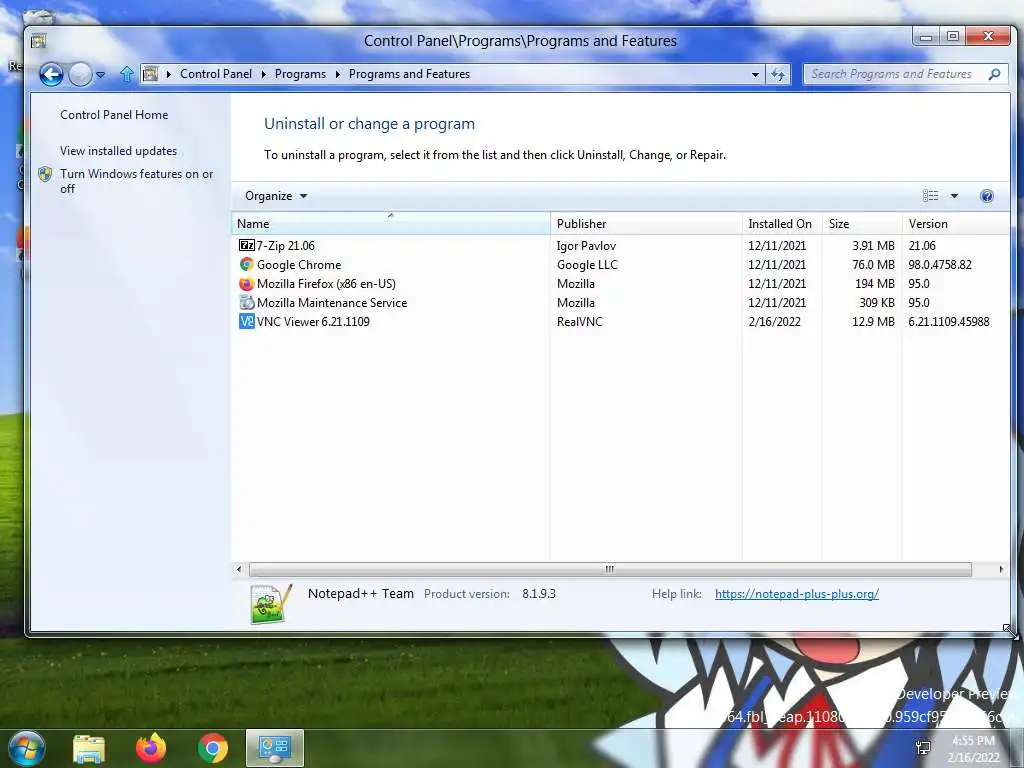Select Google Chrome entry name
The width and height of the screenshot is (1024, 768).
[299, 264]
